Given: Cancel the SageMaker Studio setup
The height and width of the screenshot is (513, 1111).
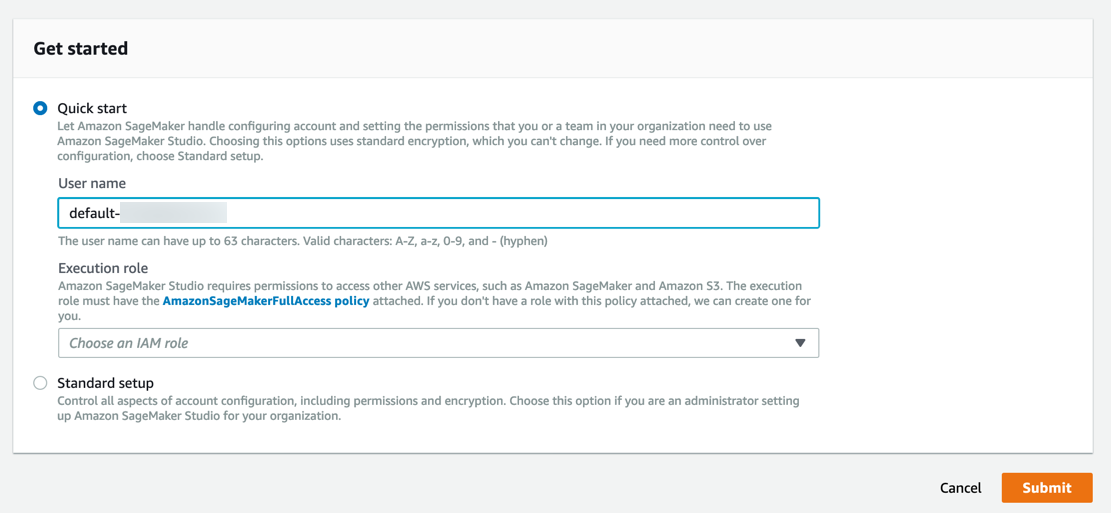Looking at the screenshot, I should pos(960,487).
